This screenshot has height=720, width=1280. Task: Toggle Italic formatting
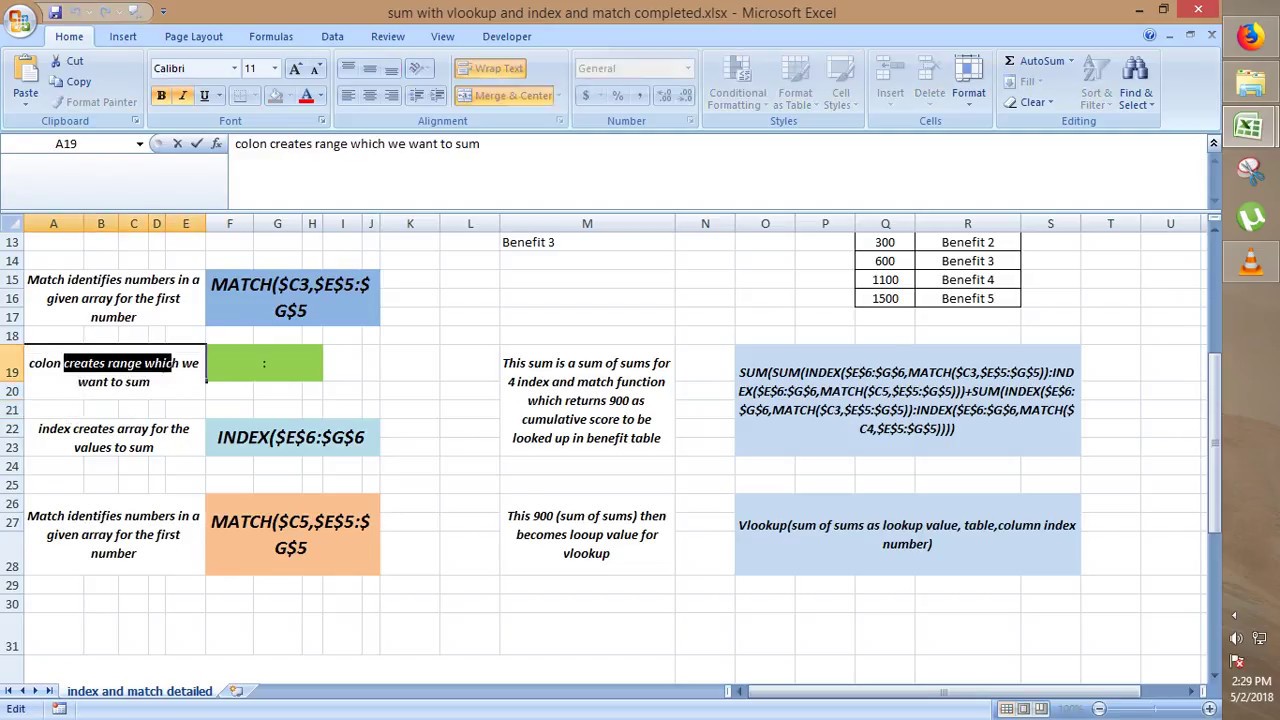(x=183, y=96)
